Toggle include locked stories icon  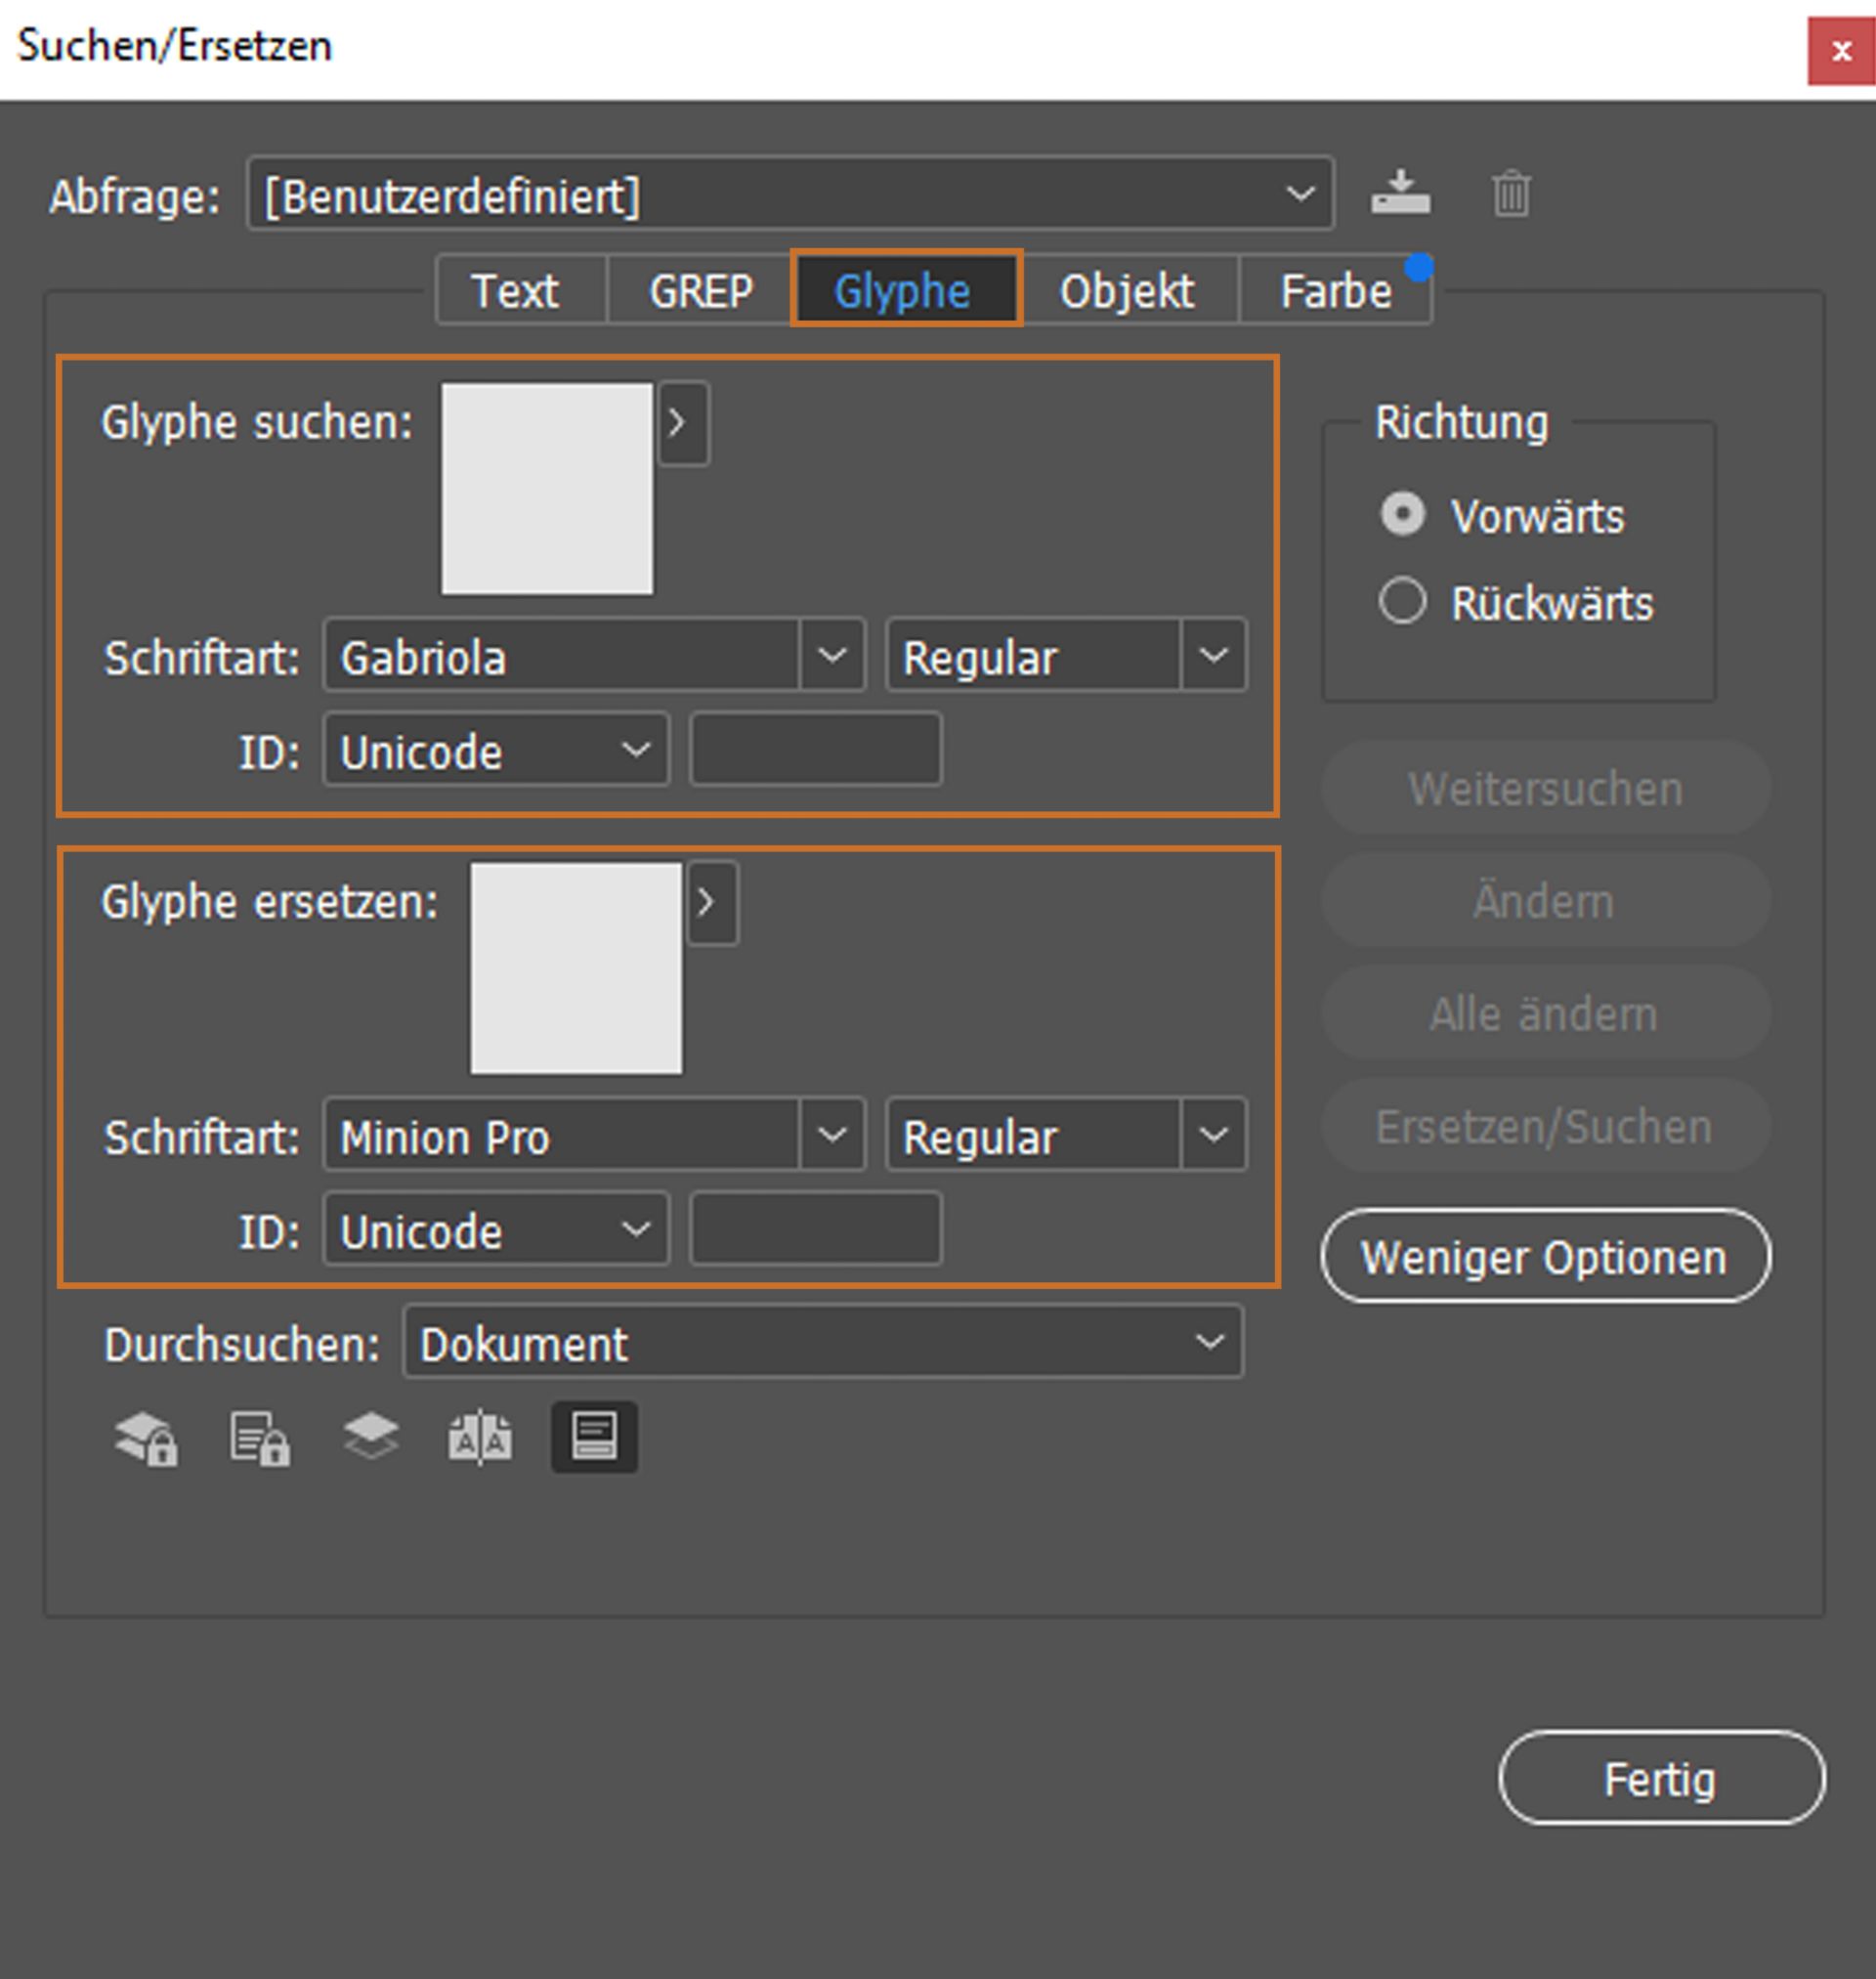pos(259,1438)
